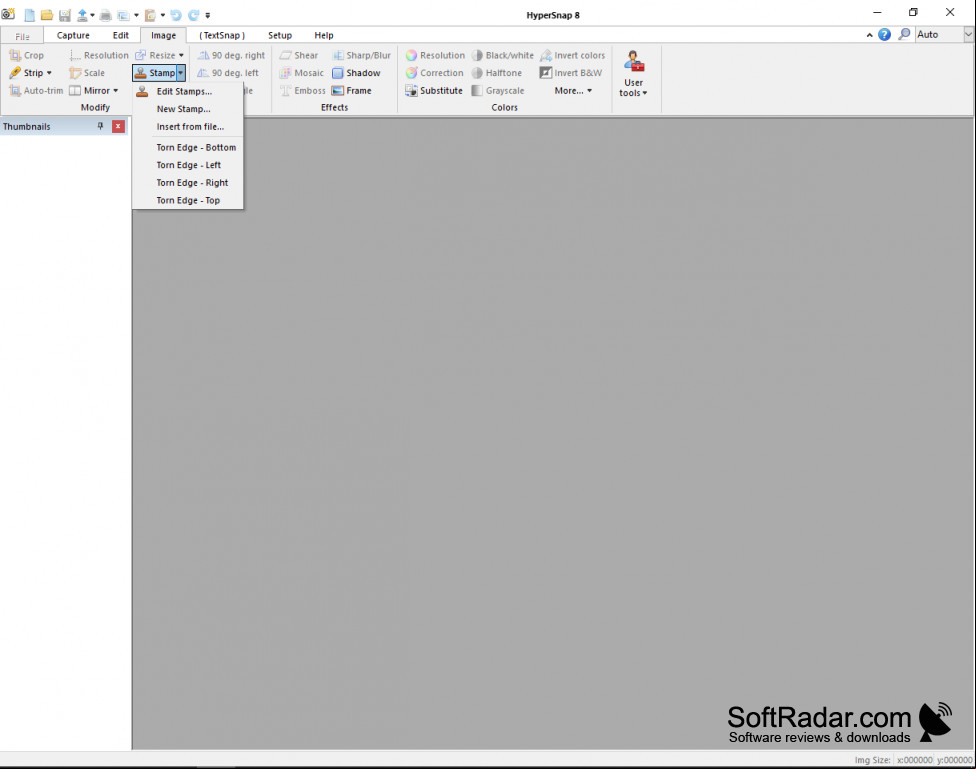Open the More... colors dropdown
Screen dimensions: 976x769
coord(573,90)
